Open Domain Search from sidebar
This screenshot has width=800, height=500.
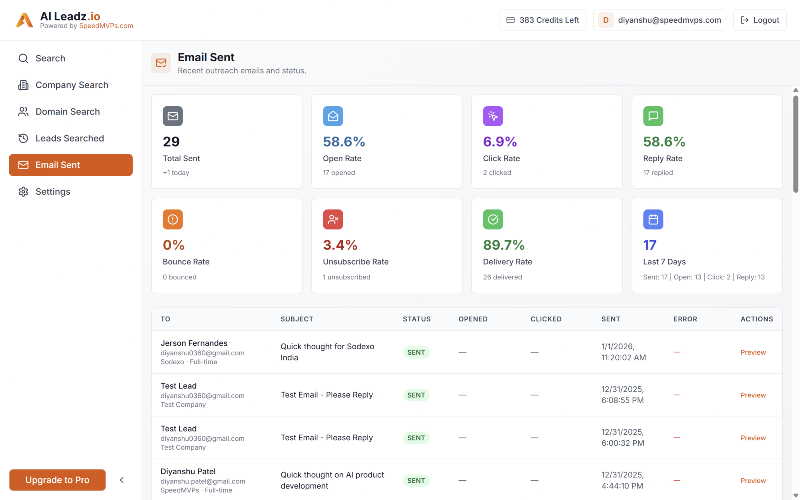67,112
